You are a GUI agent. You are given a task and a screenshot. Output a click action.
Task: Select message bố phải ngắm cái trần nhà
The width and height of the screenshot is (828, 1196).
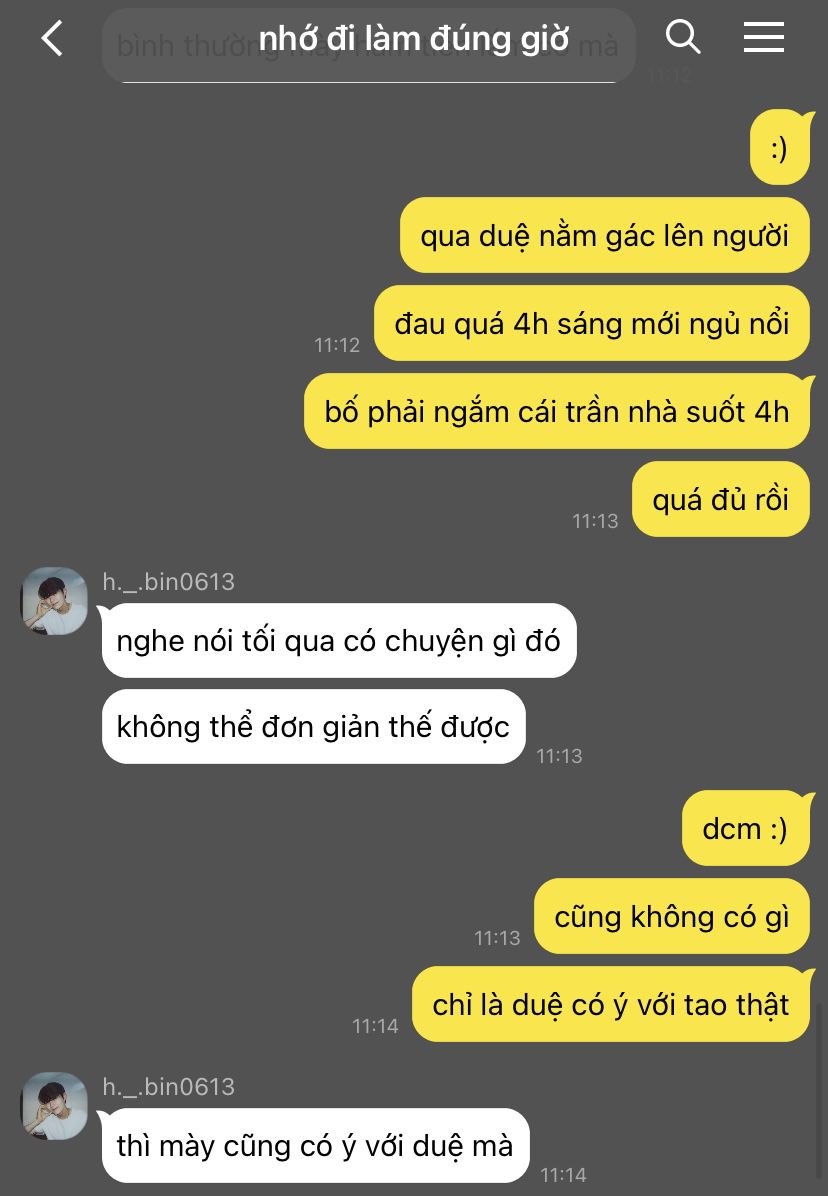pos(557,411)
